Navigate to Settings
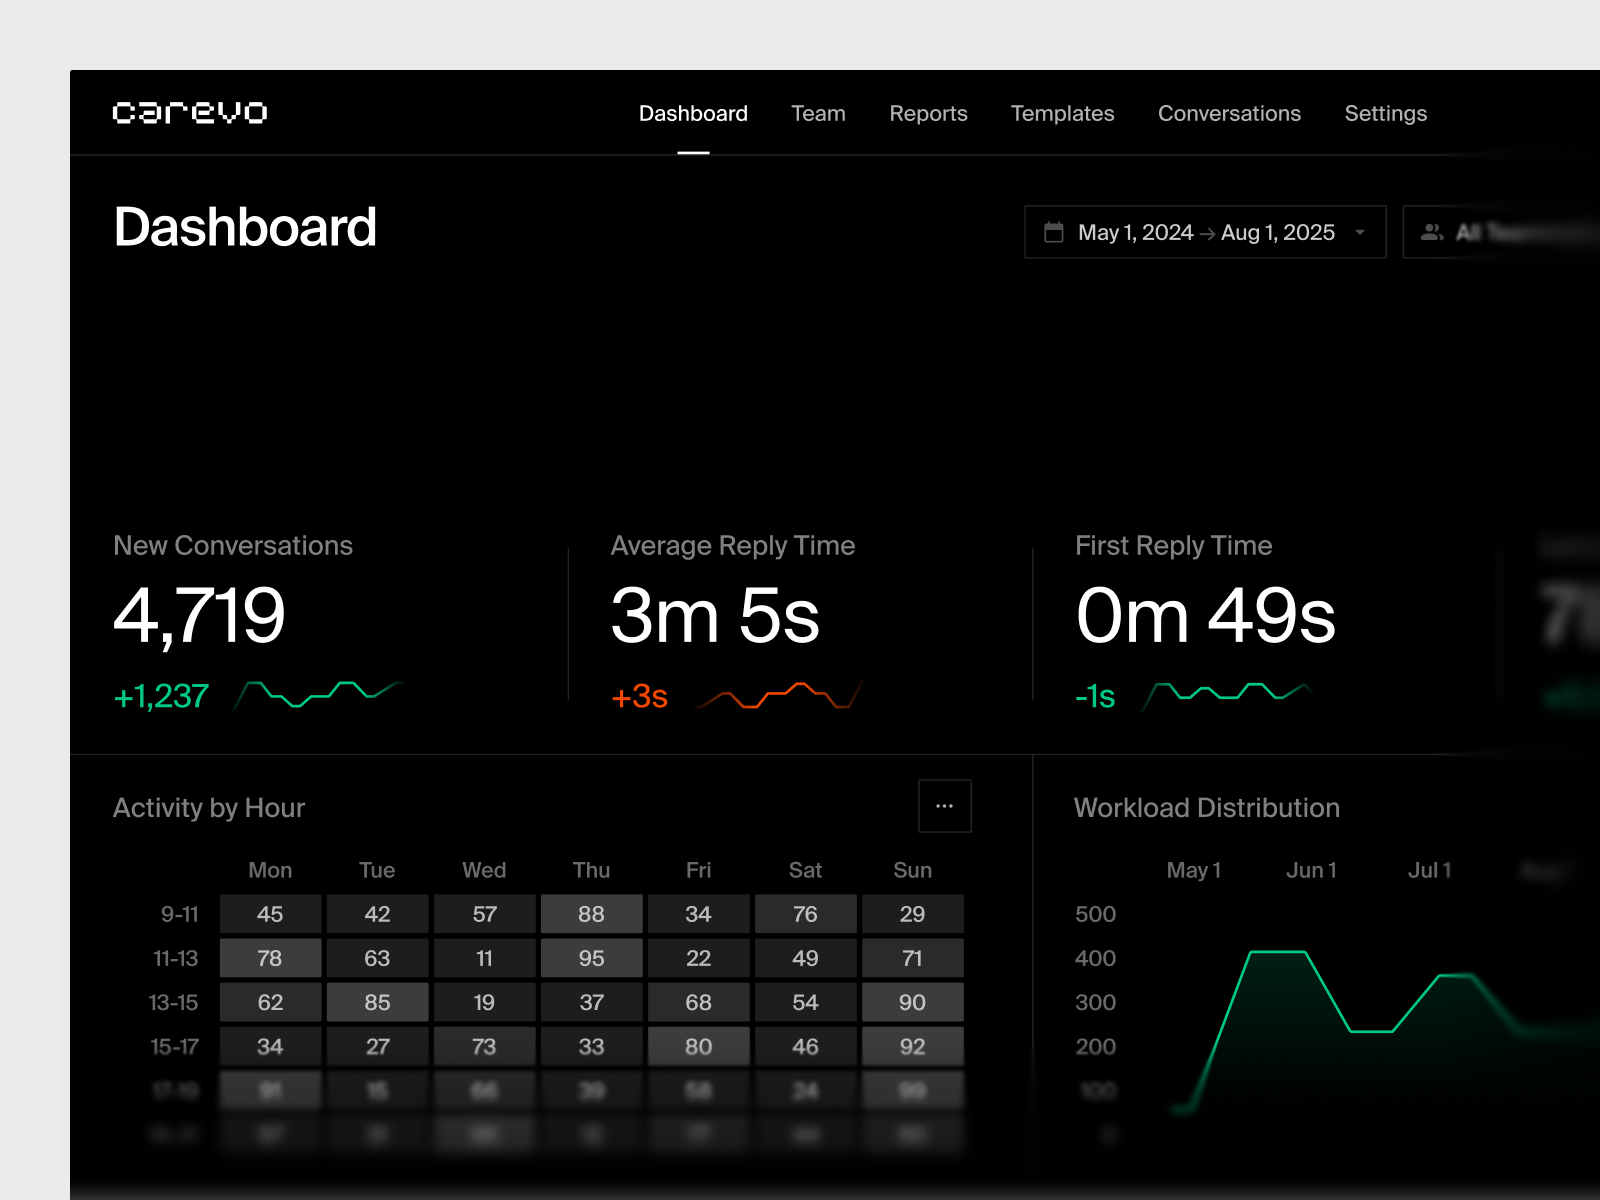 coord(1385,113)
